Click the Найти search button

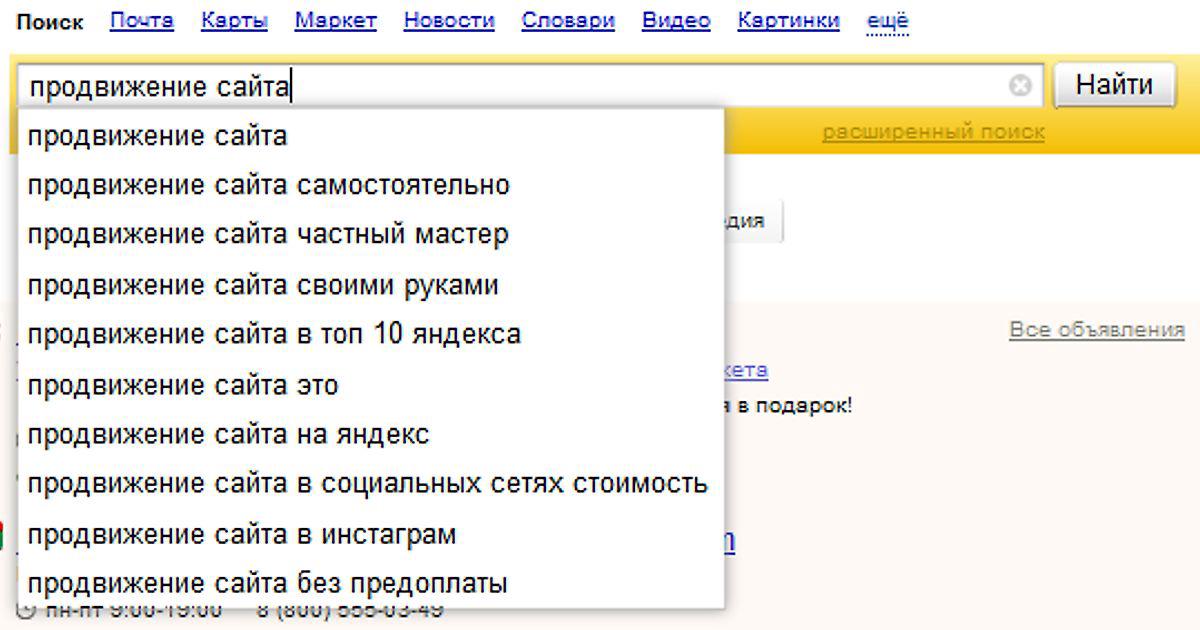click(x=1113, y=85)
